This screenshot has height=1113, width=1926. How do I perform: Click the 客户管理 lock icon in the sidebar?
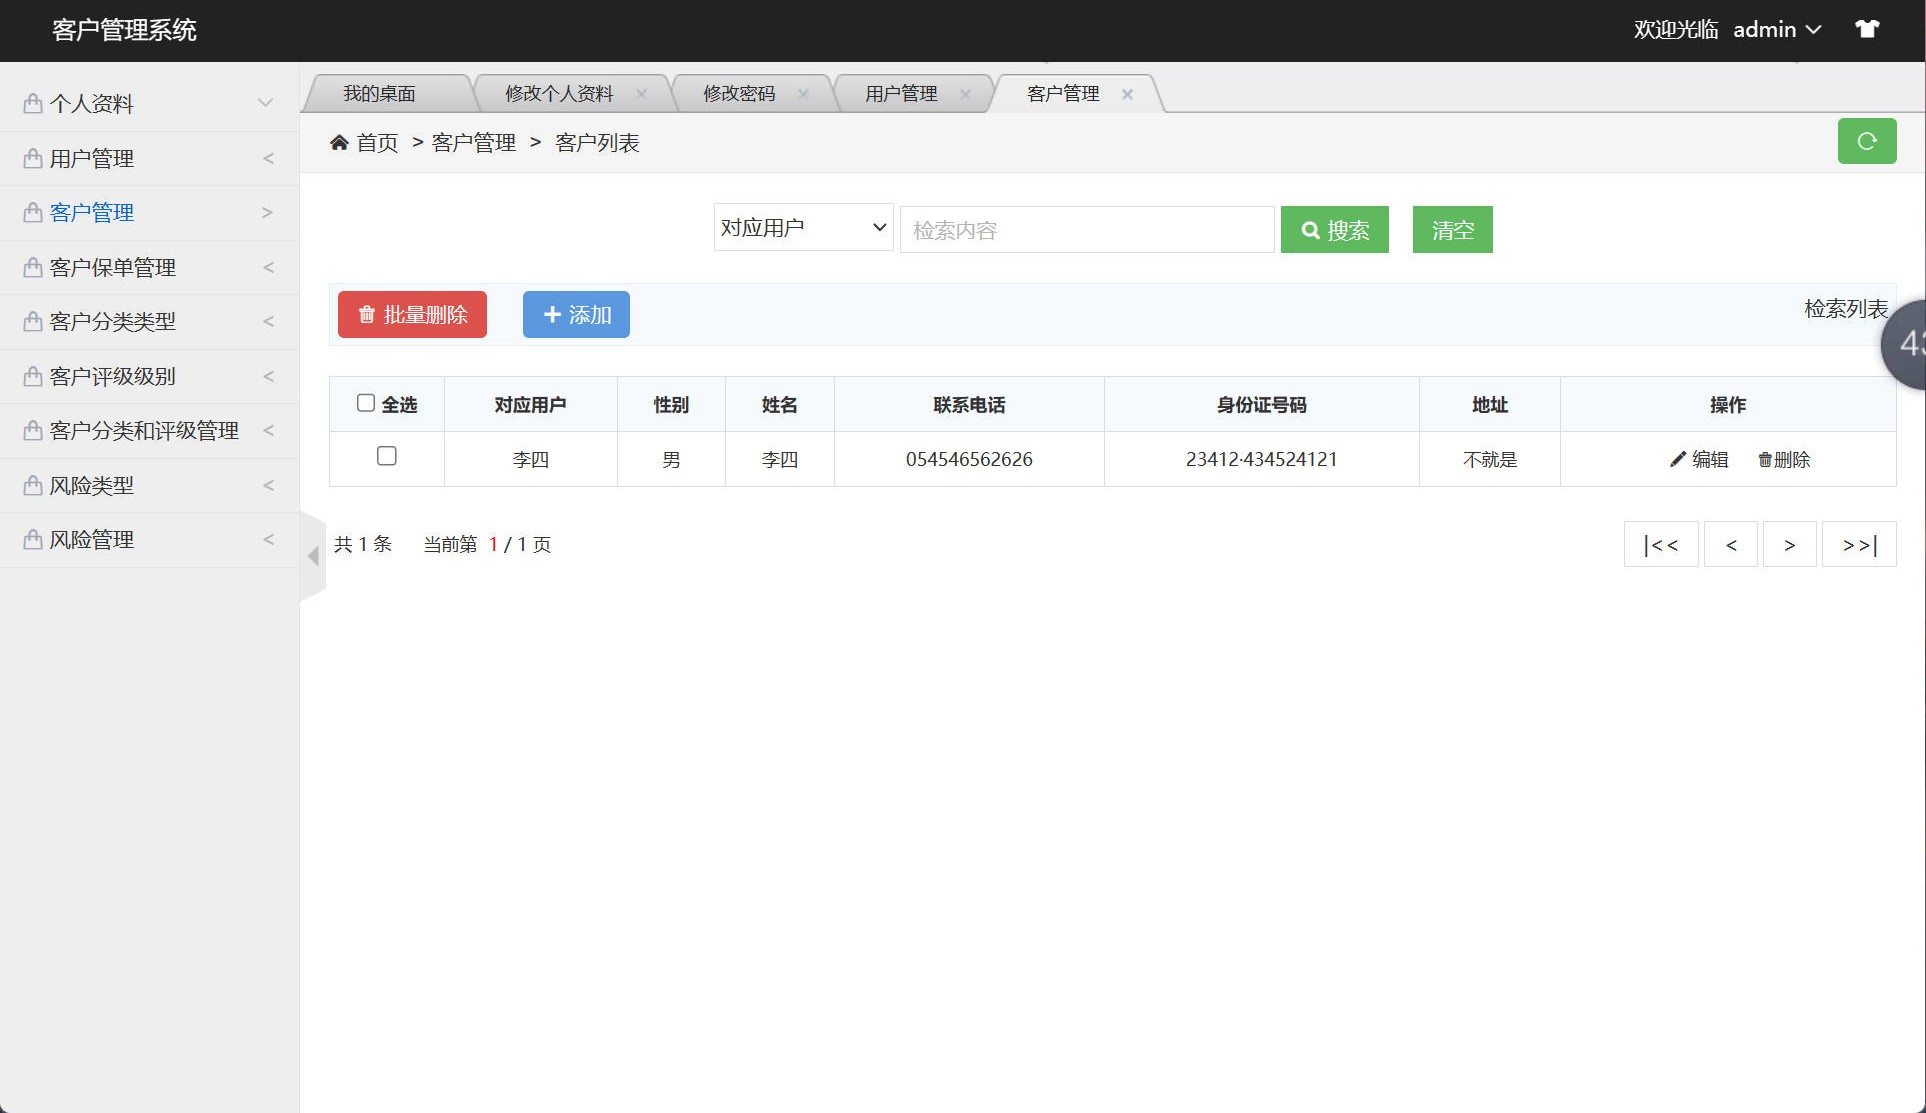click(x=31, y=211)
